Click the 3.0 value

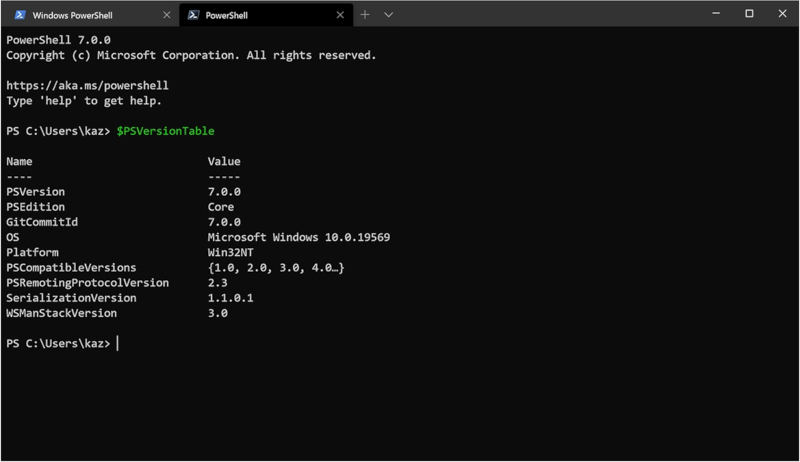[218, 313]
